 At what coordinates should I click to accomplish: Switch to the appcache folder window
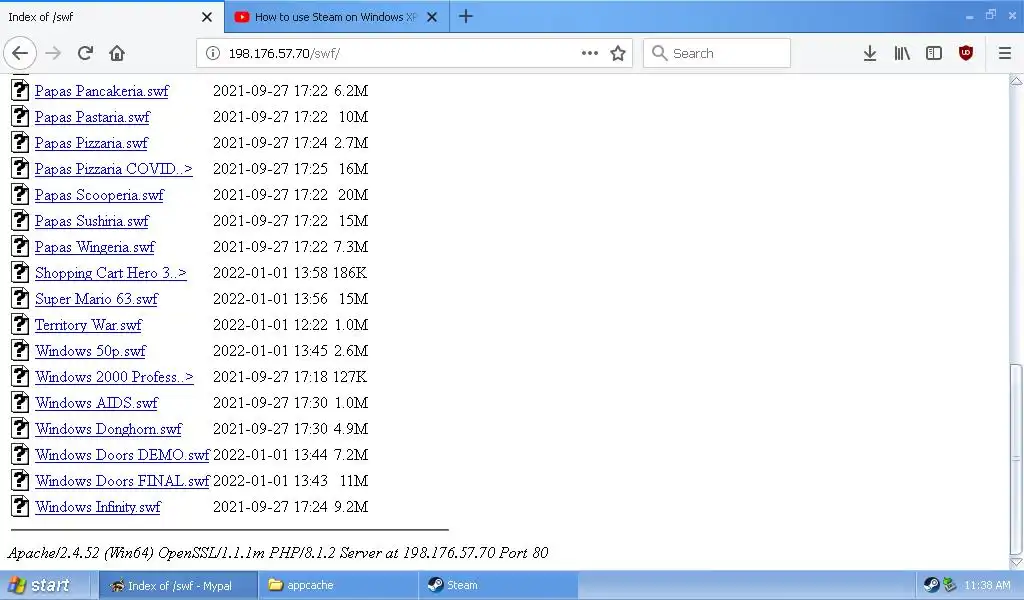[x=338, y=586]
